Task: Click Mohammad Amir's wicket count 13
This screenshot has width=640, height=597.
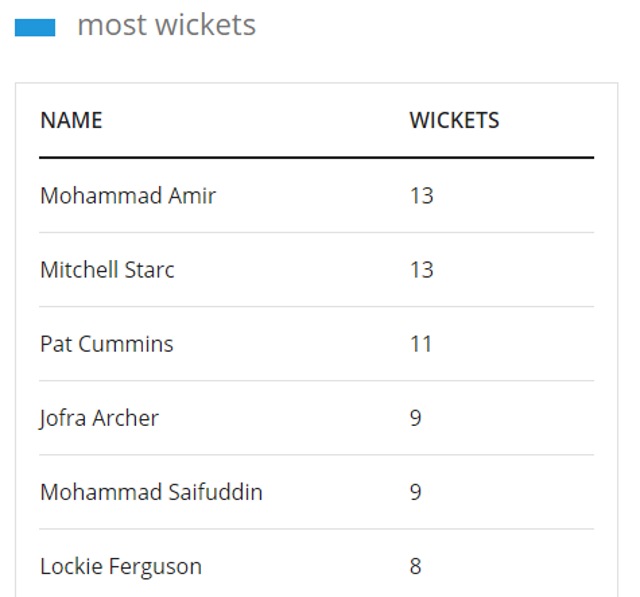Action: pos(422,195)
